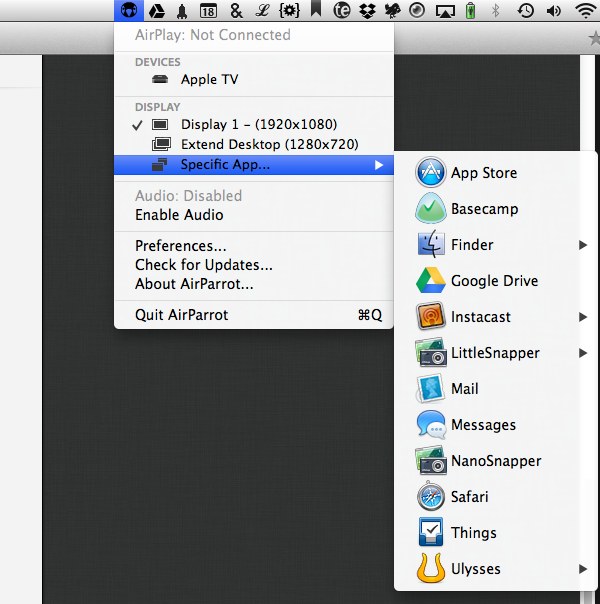Viewport: 600px width, 604px height.
Task: Click the NanoSnapper camera icon
Action: [431, 460]
